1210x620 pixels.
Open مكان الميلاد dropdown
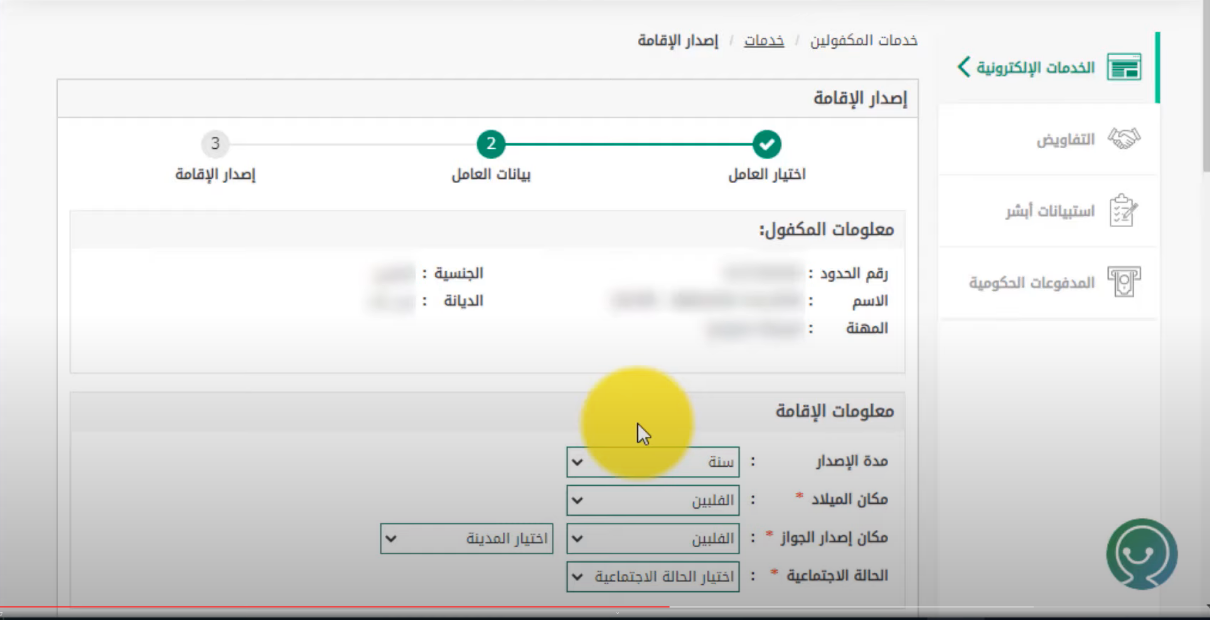[653, 500]
